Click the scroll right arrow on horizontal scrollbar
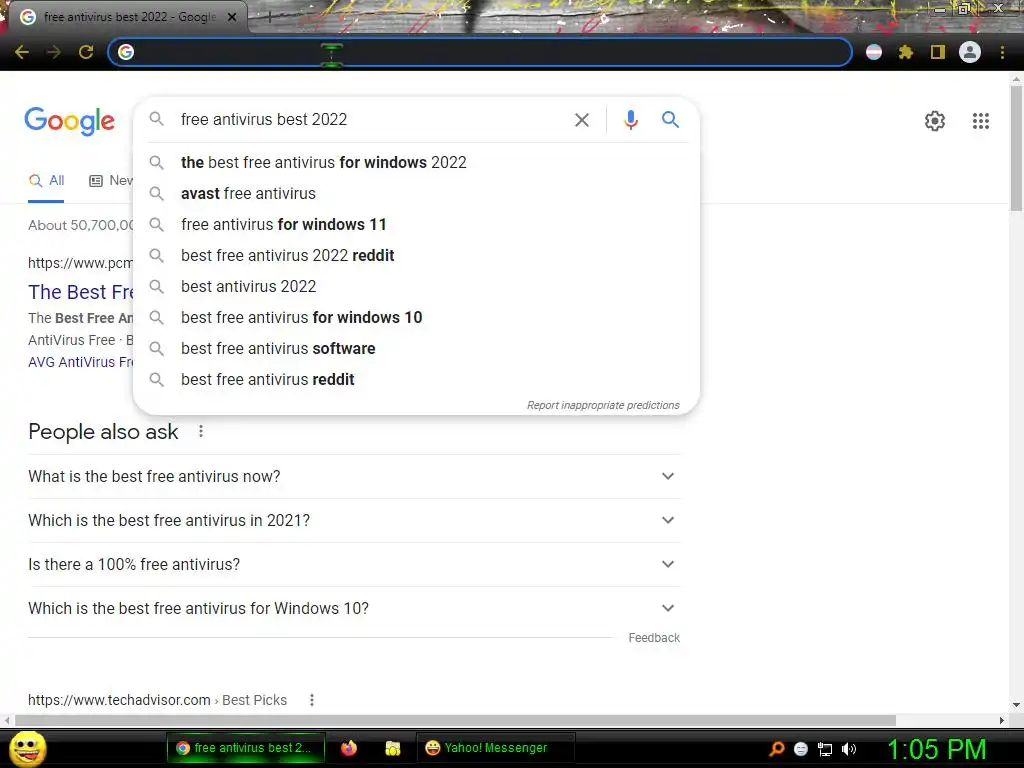 pyautogui.click(x=1001, y=720)
